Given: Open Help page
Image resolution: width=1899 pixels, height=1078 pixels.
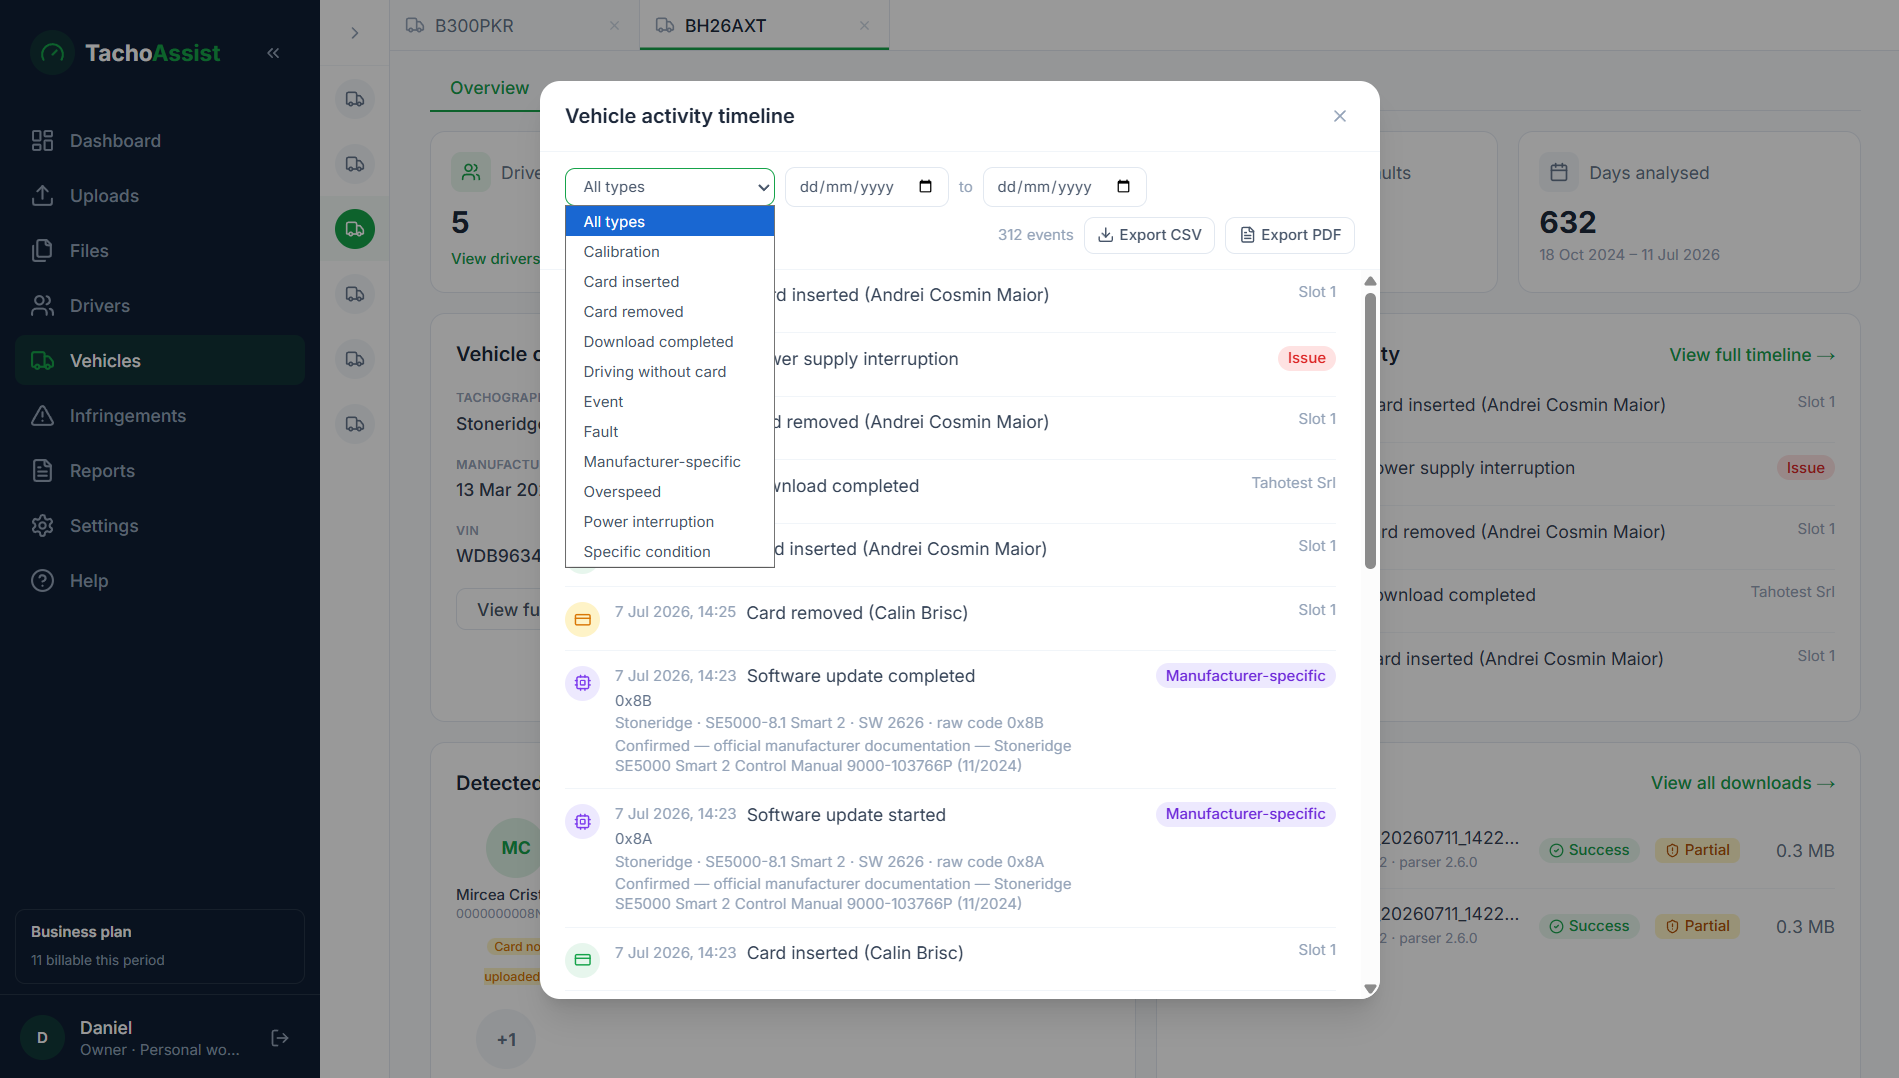Looking at the screenshot, I should coord(160,581).
